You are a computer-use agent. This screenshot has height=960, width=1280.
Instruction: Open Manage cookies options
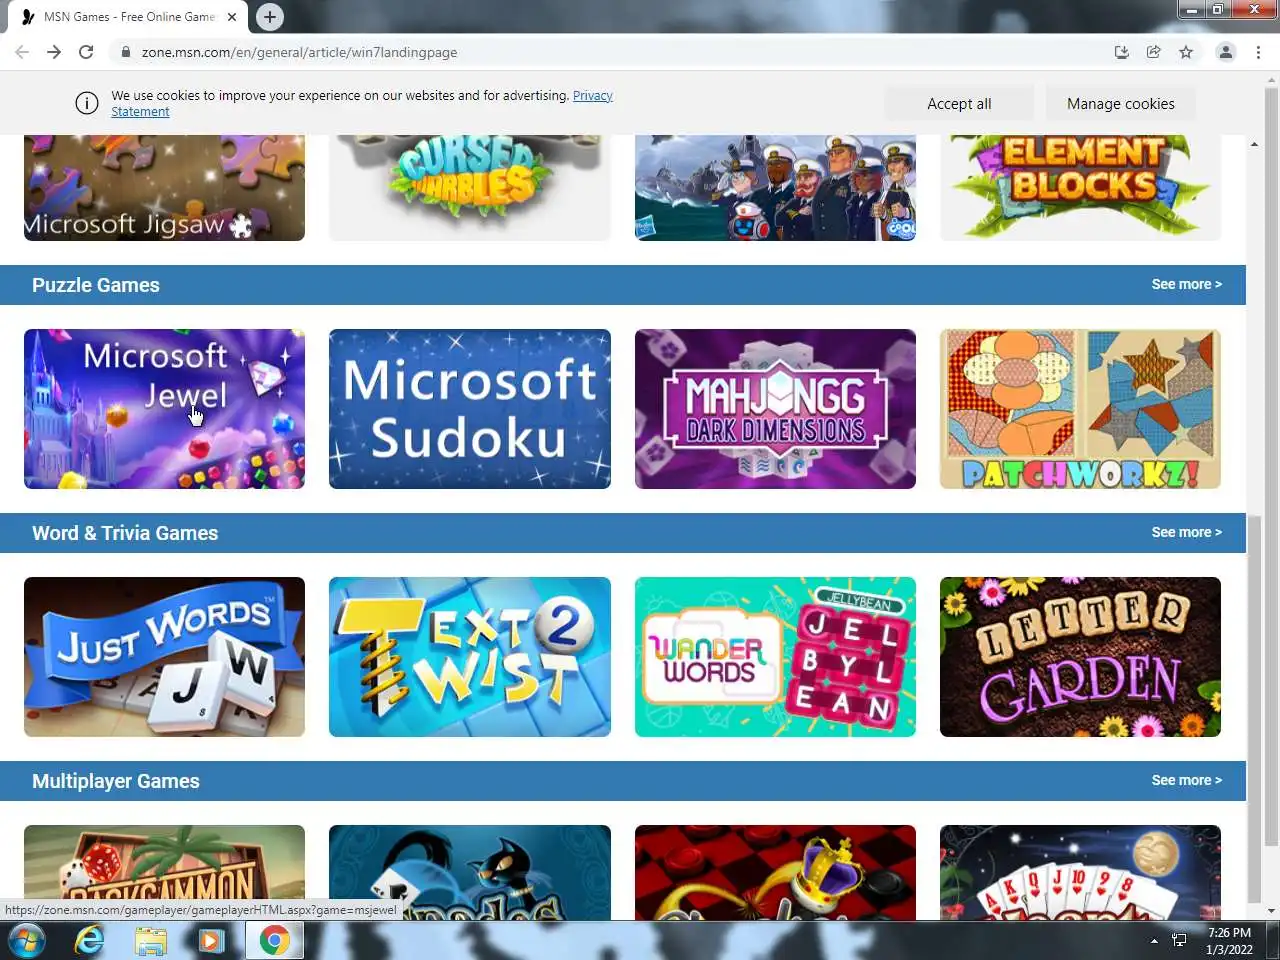point(1120,103)
